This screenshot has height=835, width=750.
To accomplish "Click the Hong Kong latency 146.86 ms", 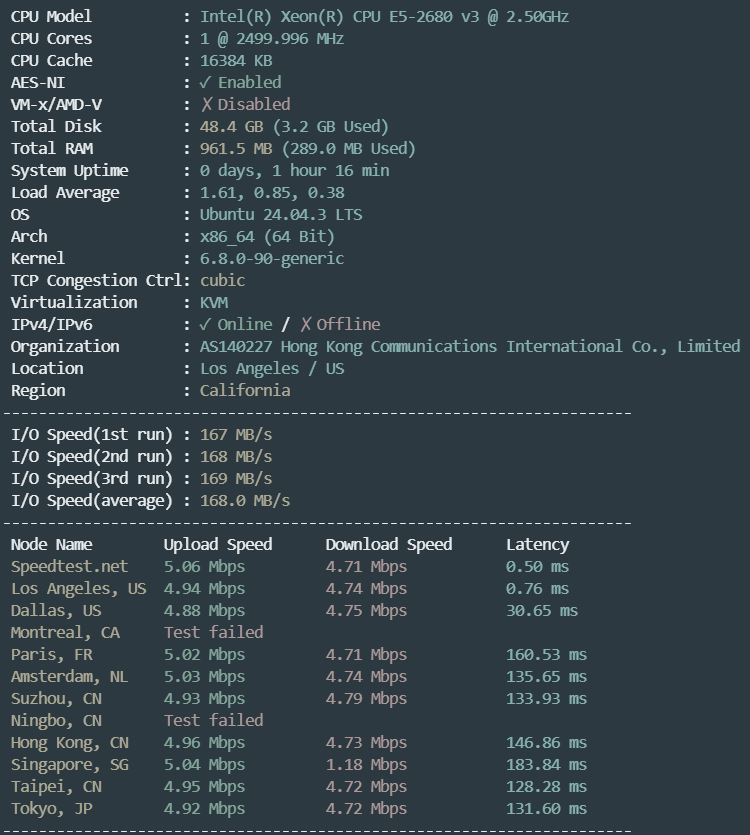I will (546, 743).
